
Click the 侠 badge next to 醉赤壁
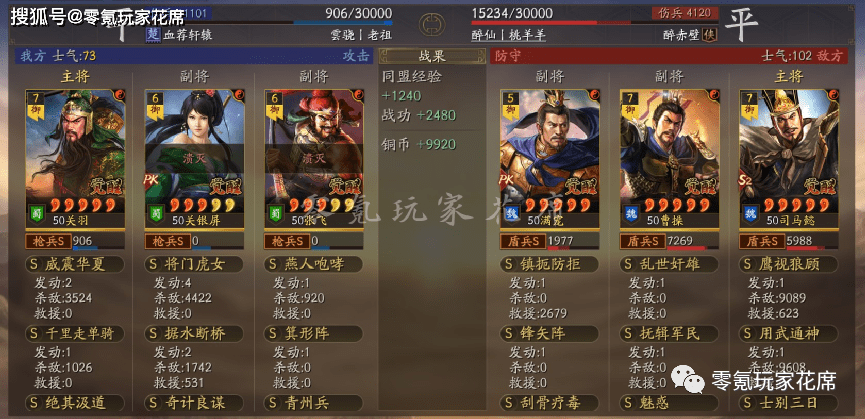tap(709, 34)
